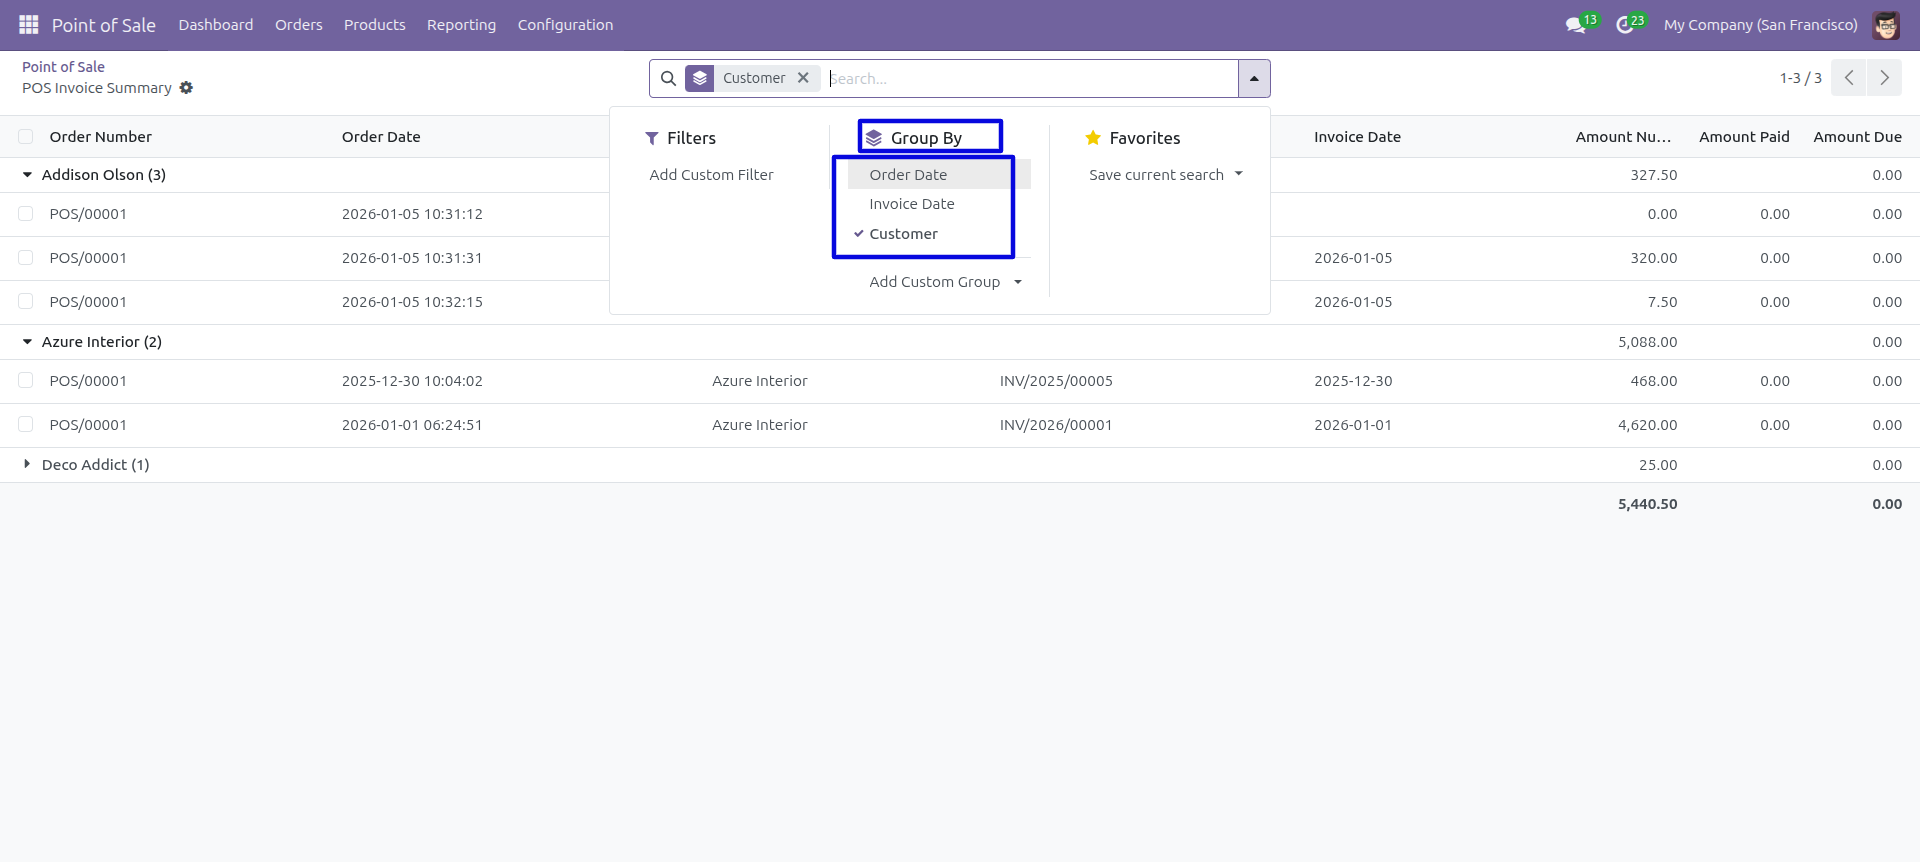Open the Add Custom Group dropdown
This screenshot has width=1920, height=862.
tap(945, 282)
